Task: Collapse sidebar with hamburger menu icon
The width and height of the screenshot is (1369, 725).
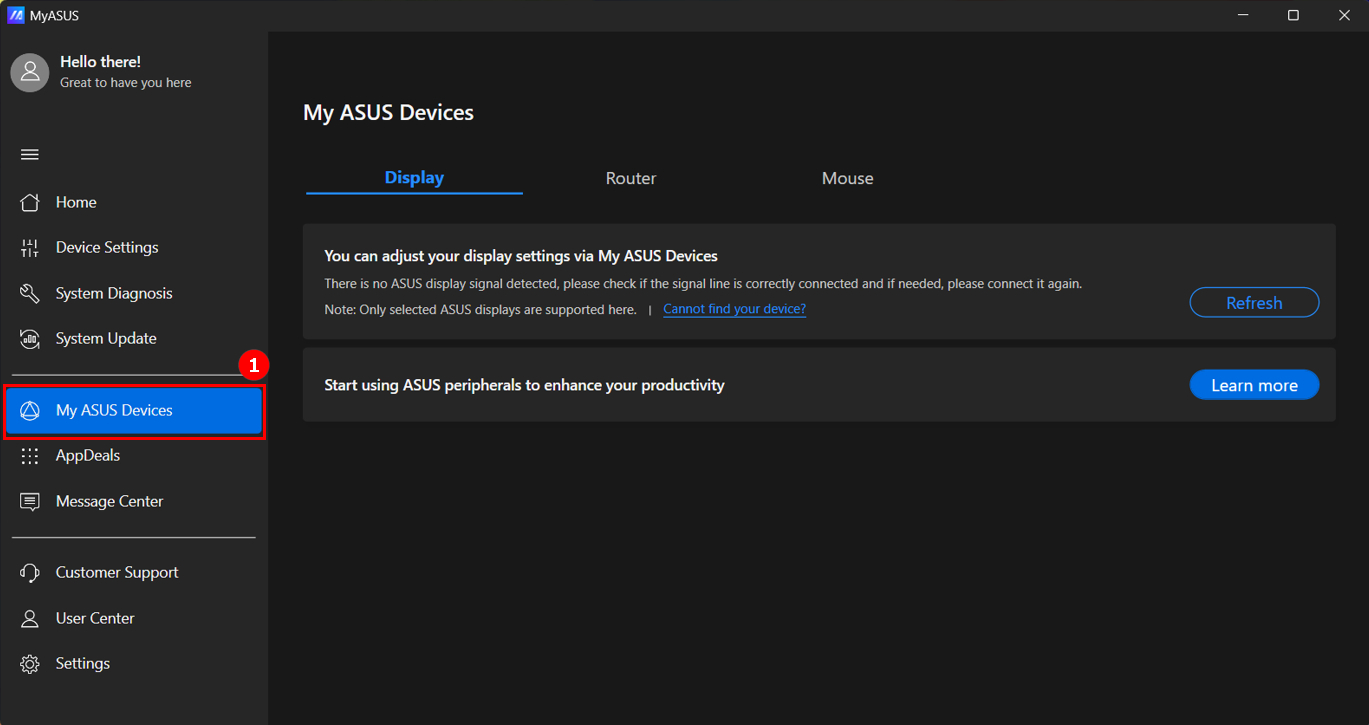Action: (30, 154)
